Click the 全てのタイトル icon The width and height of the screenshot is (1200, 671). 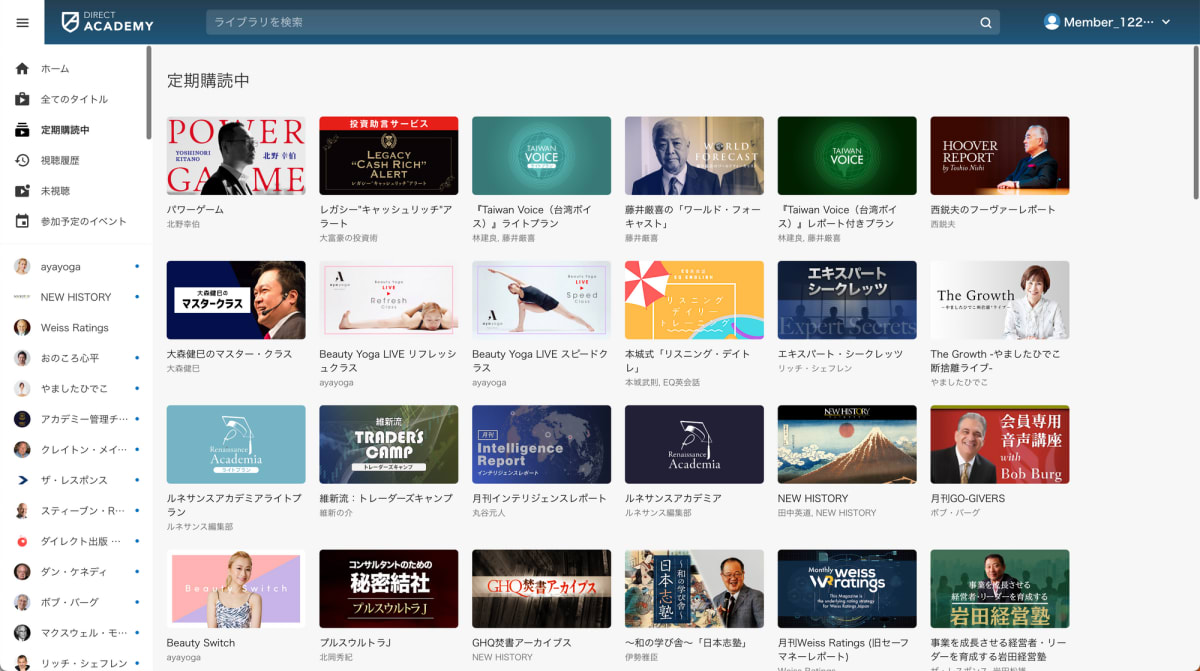(x=22, y=99)
